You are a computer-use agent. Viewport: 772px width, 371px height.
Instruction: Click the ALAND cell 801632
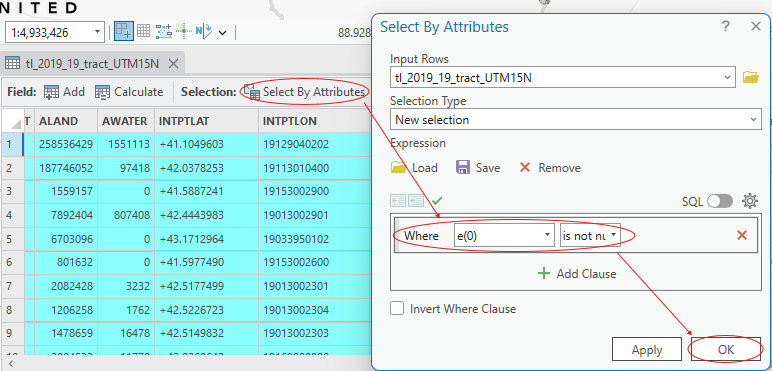tap(65, 263)
